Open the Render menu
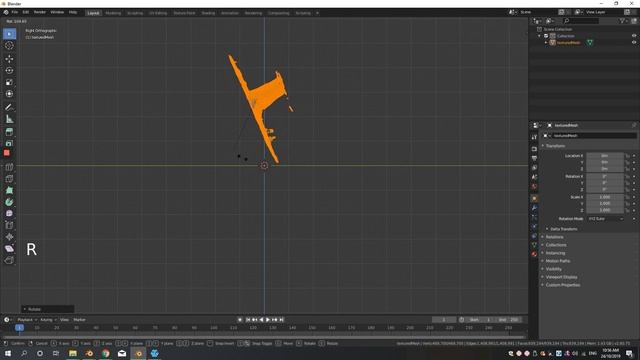Viewport: 640px width, 360px height. [x=40, y=13]
